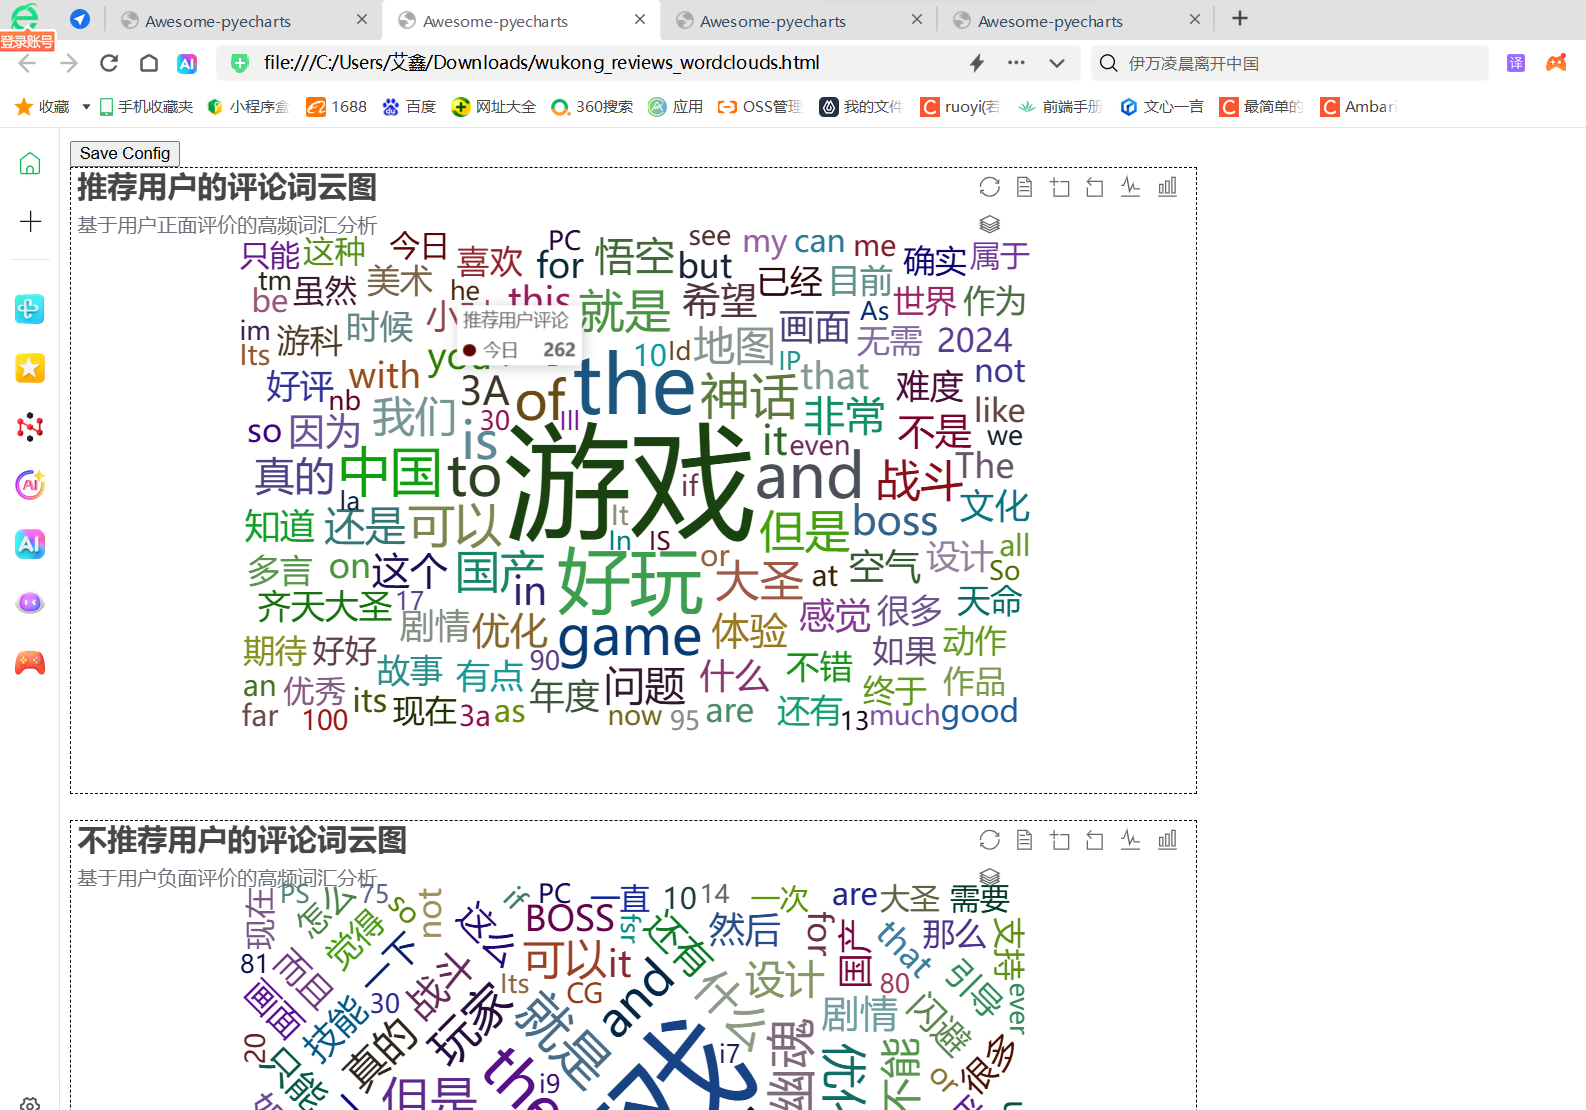Go back to previous page

tap(27, 63)
